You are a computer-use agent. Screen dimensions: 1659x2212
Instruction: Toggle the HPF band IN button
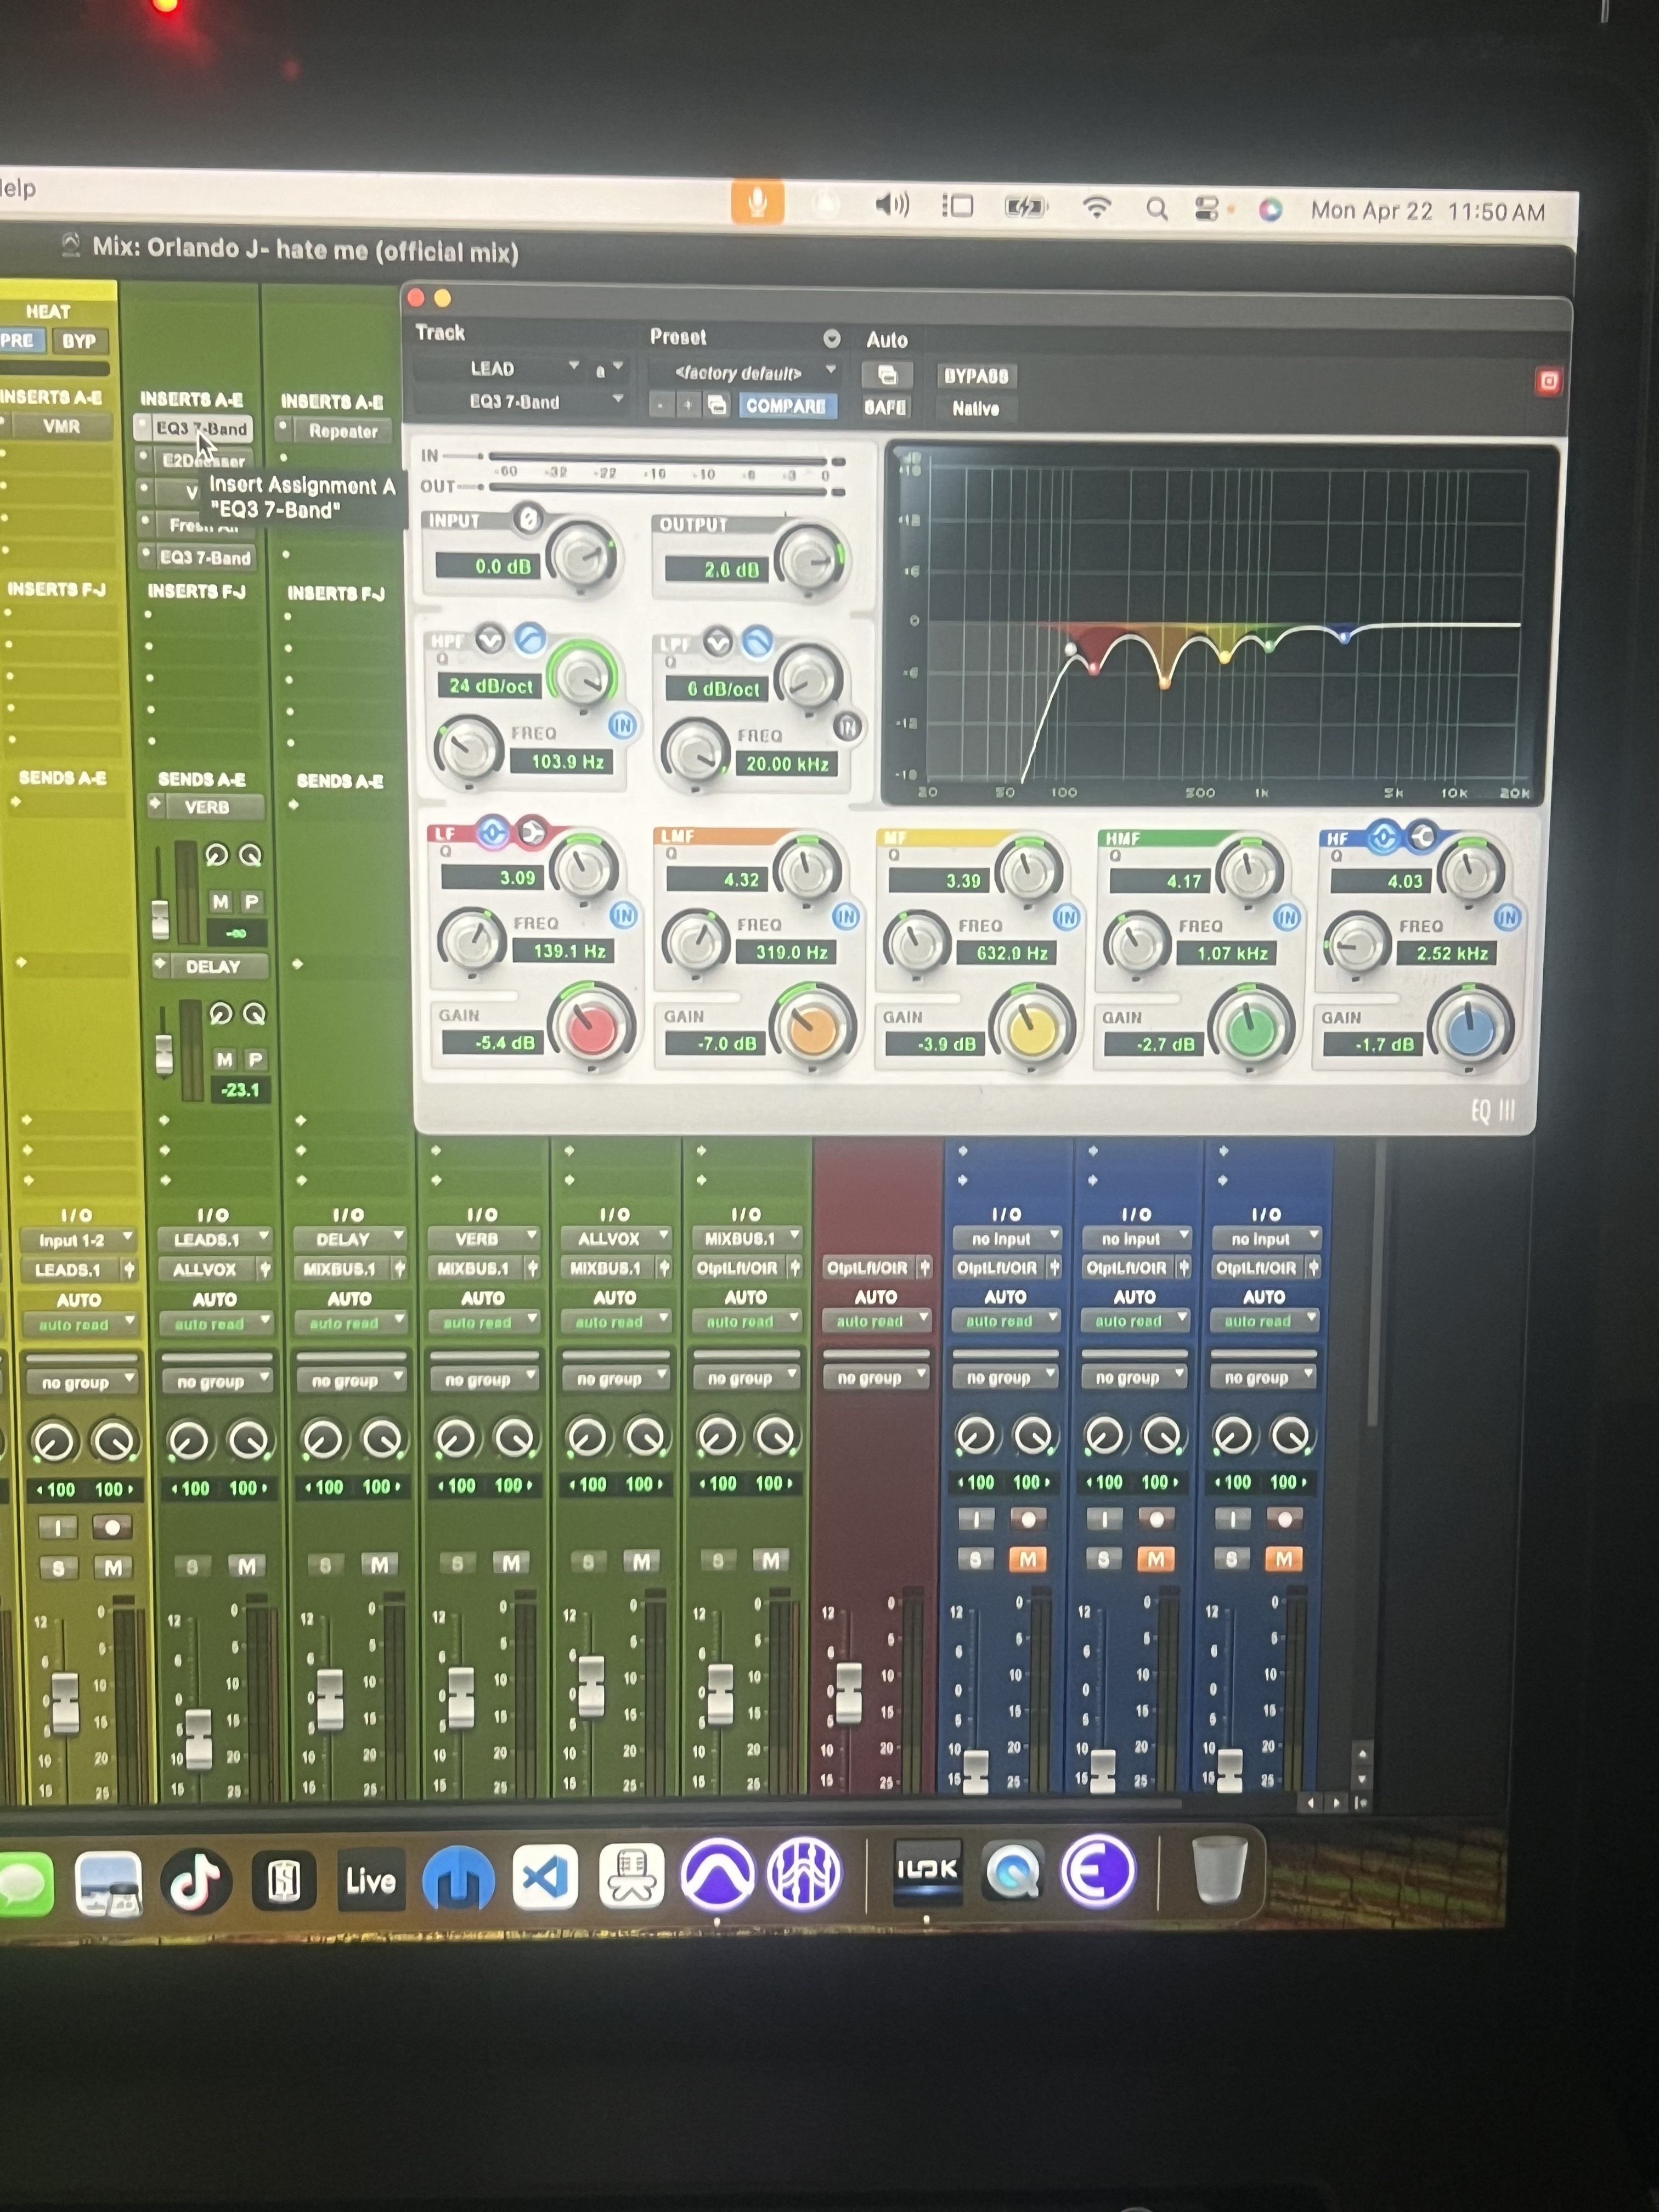pyautogui.click(x=622, y=725)
